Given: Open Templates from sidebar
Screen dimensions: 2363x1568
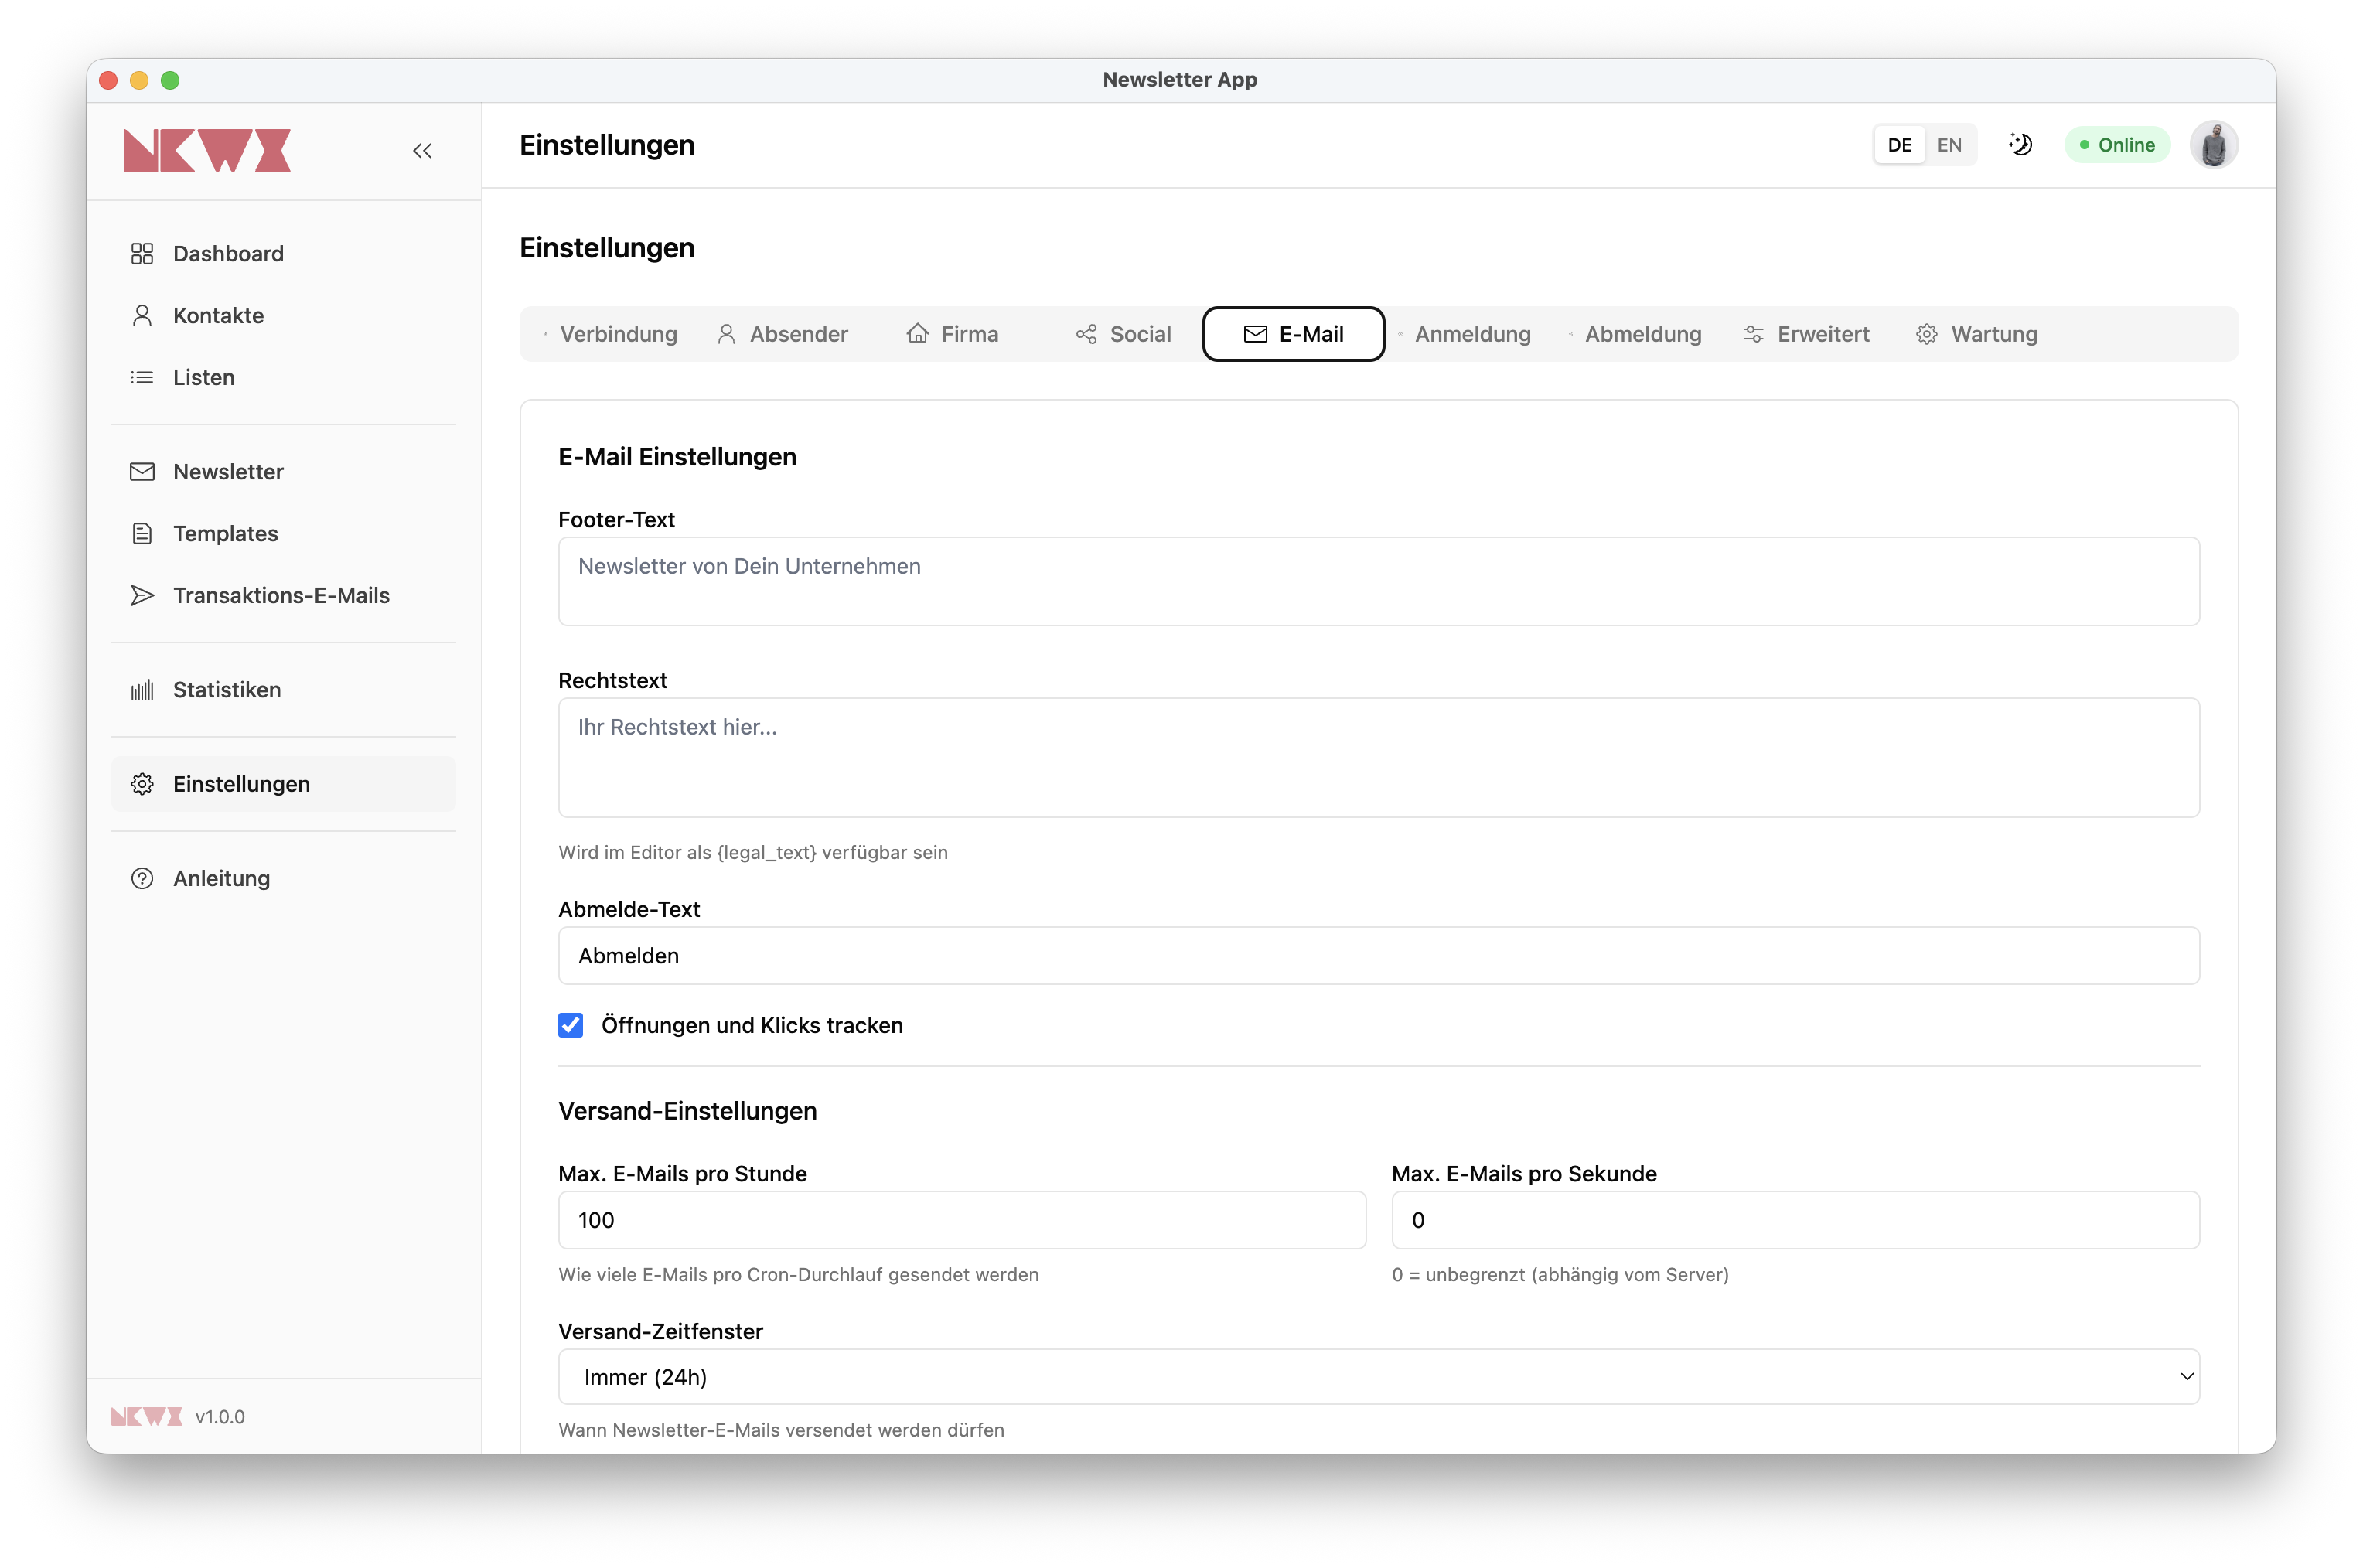Looking at the screenshot, I should coord(225,534).
